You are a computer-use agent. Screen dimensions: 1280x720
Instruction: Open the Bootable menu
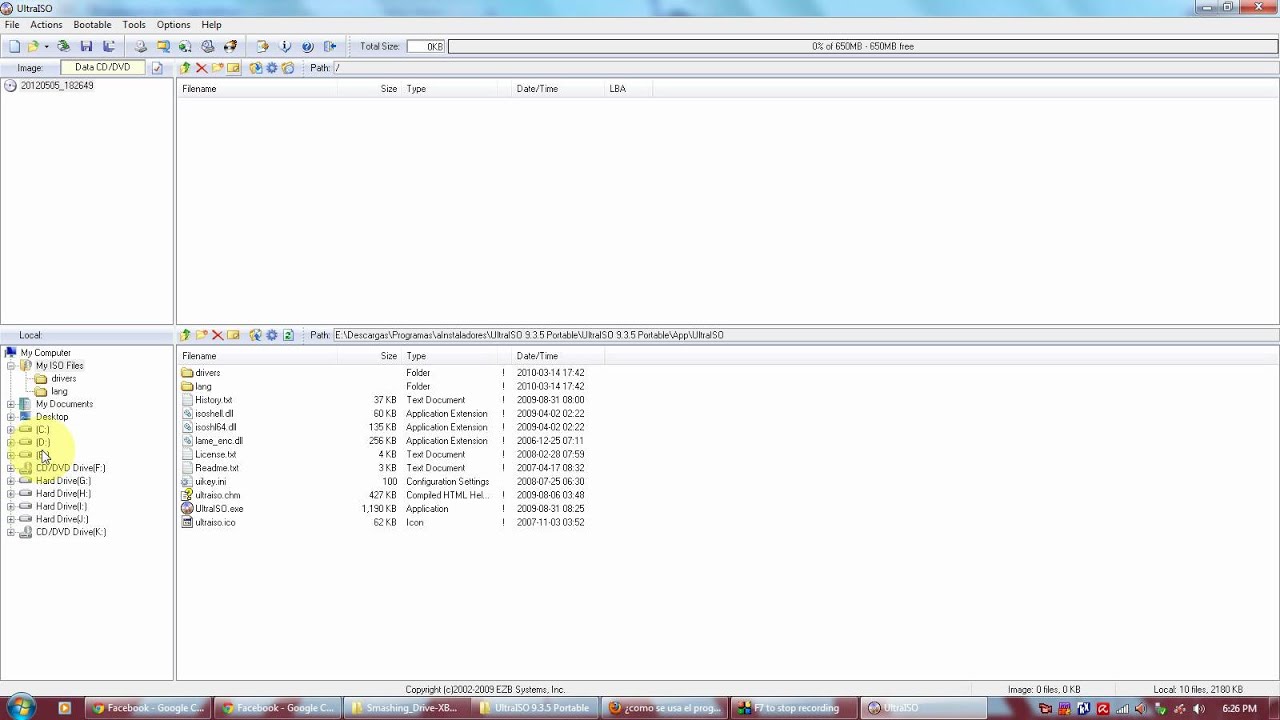coord(92,24)
